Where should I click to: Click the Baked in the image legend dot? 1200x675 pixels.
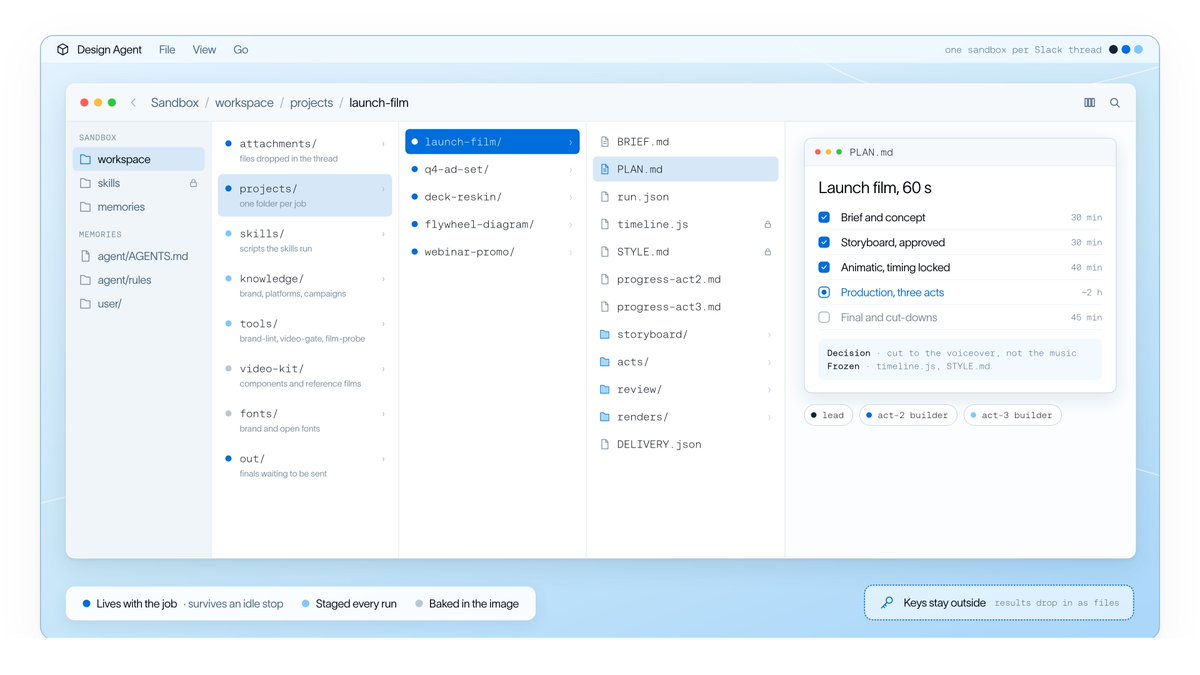420,604
